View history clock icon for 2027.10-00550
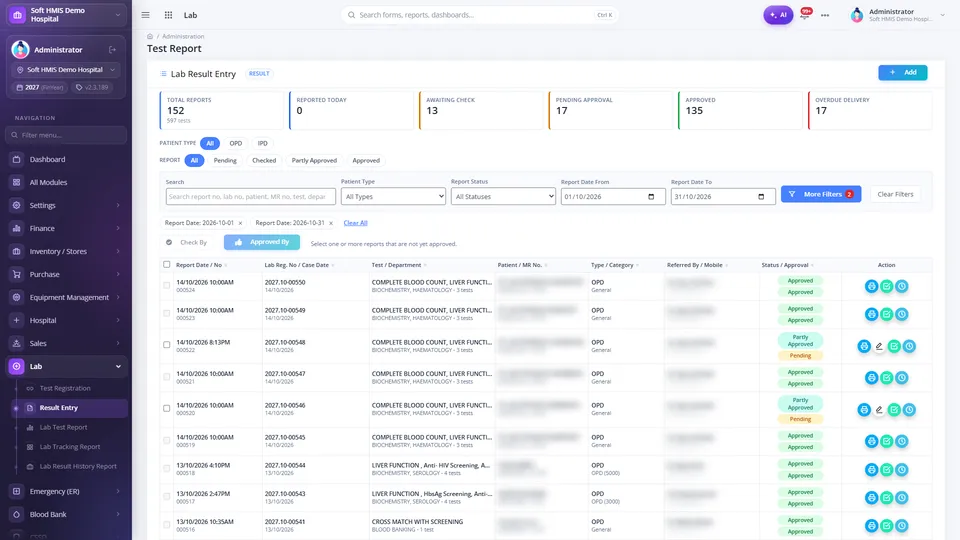This screenshot has height=540, width=960. [902, 286]
